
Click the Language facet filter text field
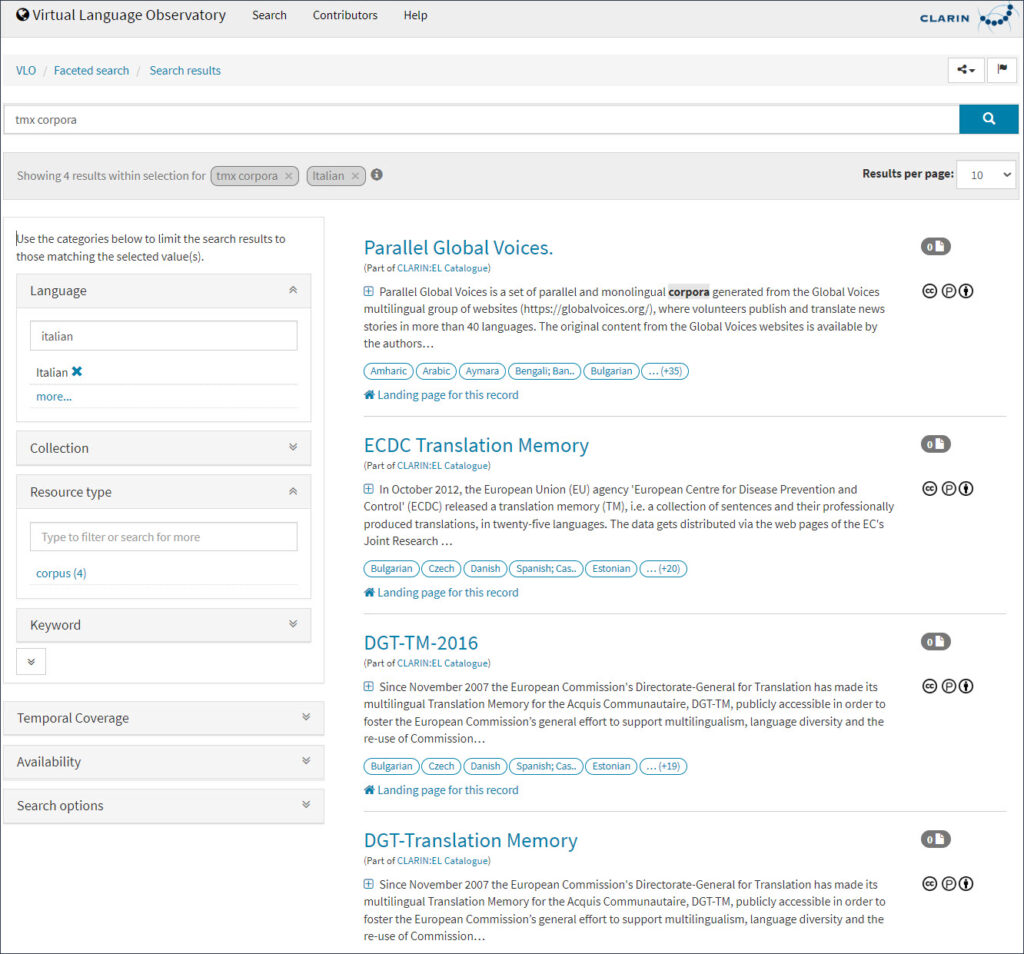click(163, 336)
